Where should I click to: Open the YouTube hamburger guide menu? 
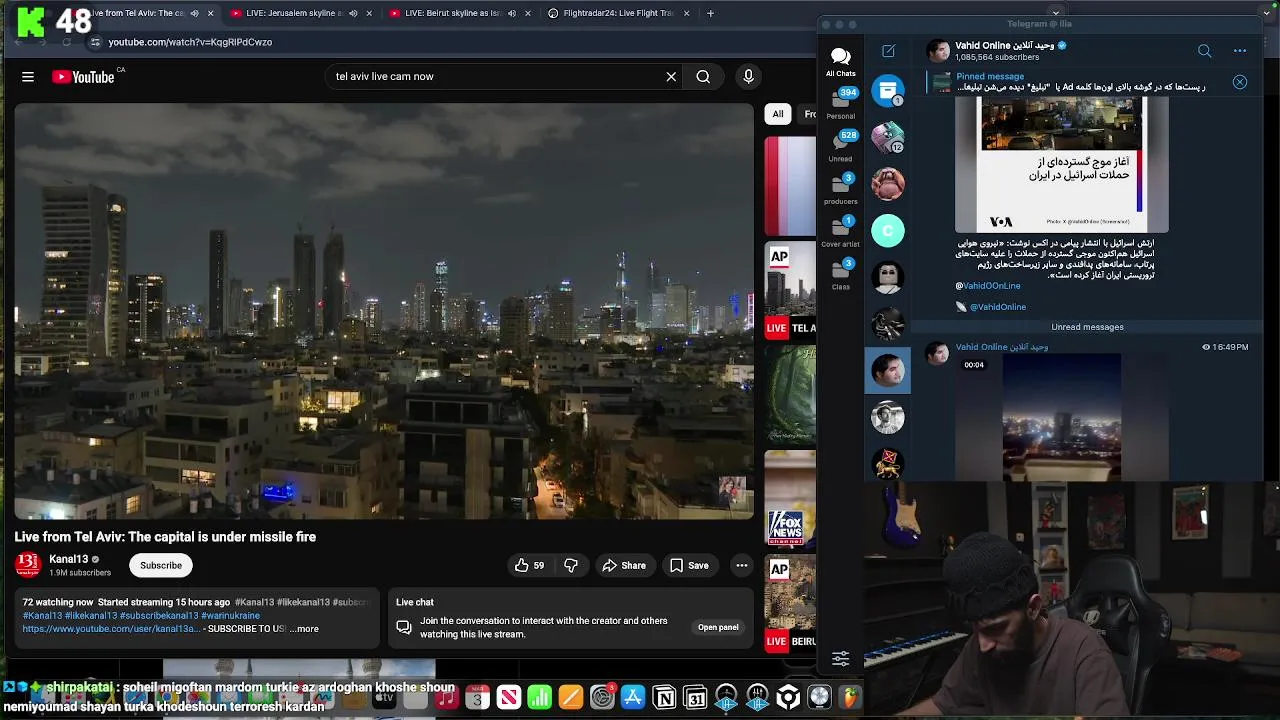click(x=28, y=77)
